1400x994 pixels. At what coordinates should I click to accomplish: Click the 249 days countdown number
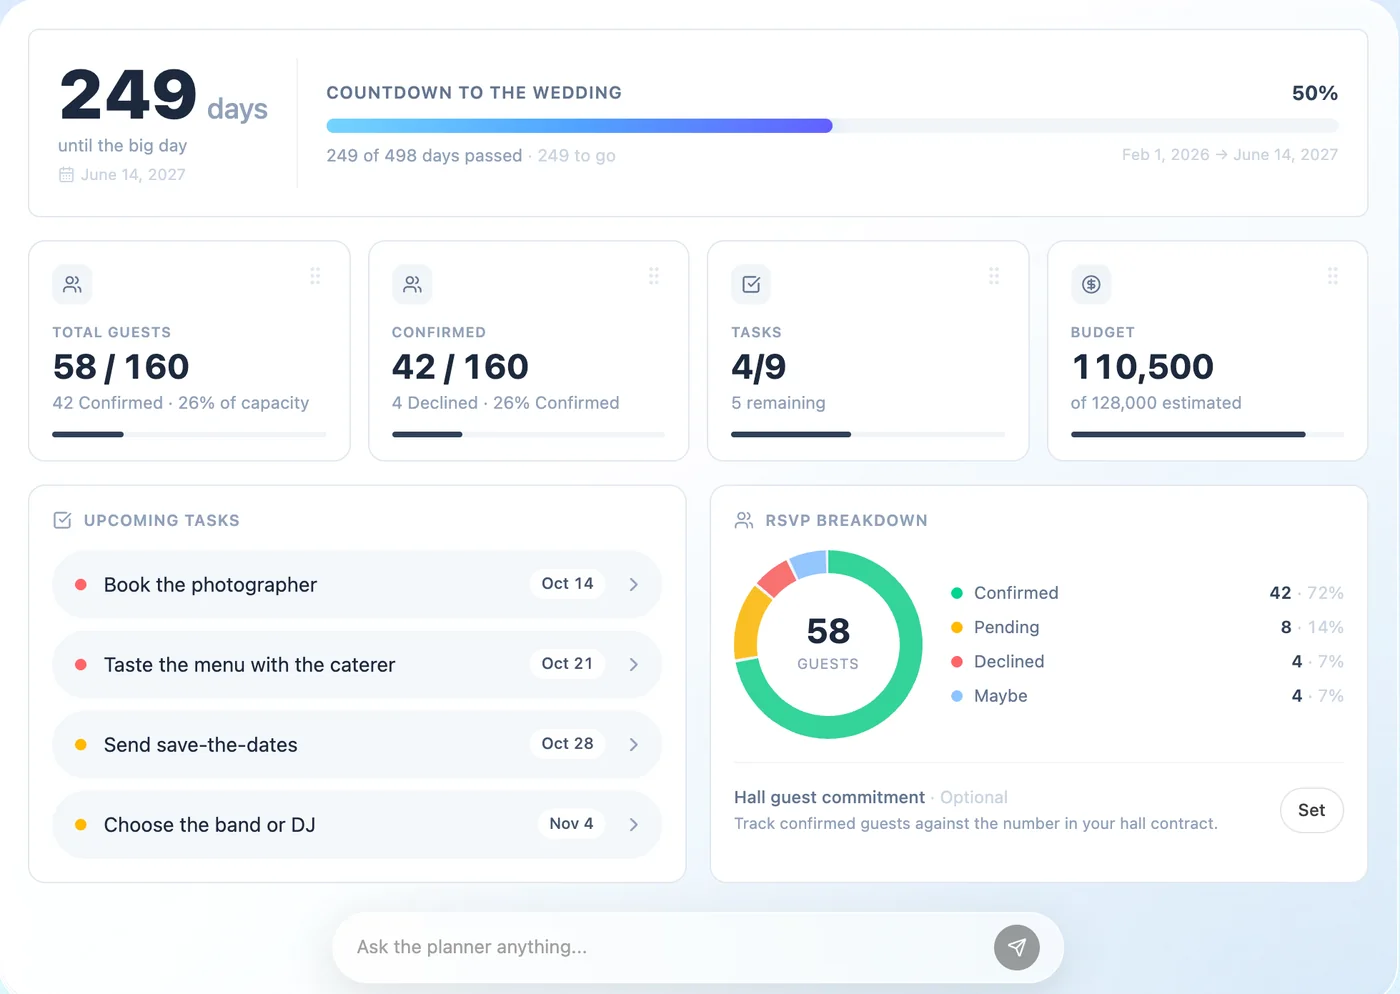coord(128,95)
